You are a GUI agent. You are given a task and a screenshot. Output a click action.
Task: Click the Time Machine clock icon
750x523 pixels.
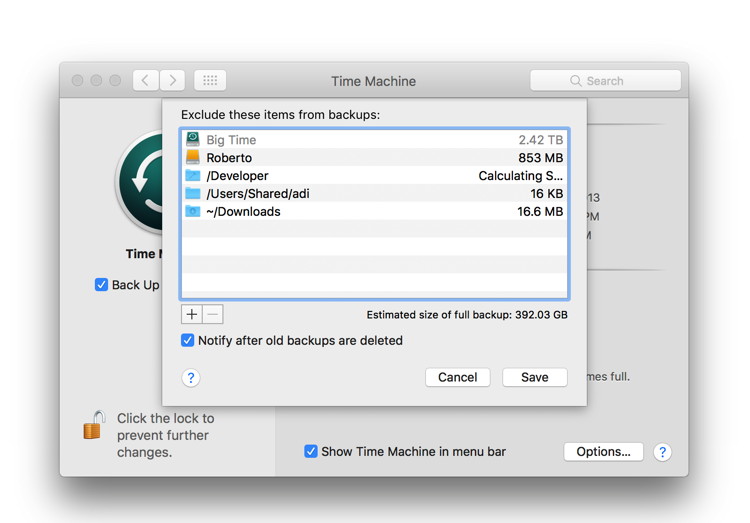coord(141,182)
